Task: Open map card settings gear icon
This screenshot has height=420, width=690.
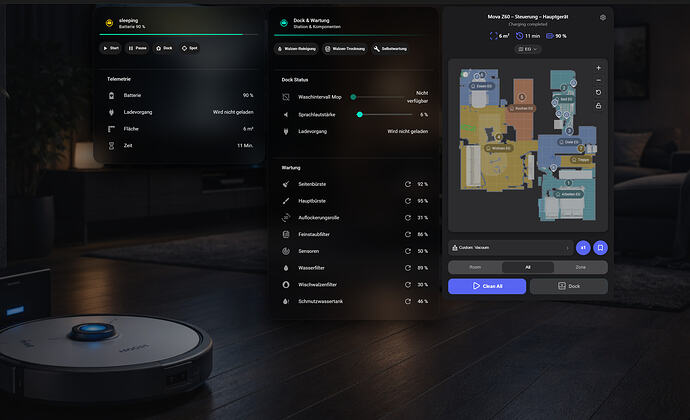Action: [602, 18]
